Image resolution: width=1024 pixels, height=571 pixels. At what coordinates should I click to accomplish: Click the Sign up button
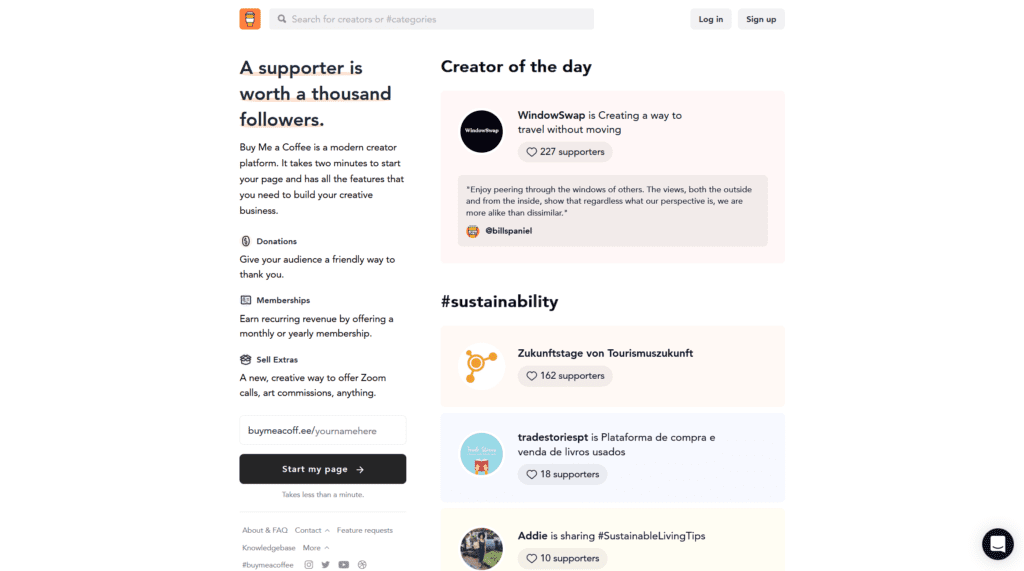click(761, 19)
